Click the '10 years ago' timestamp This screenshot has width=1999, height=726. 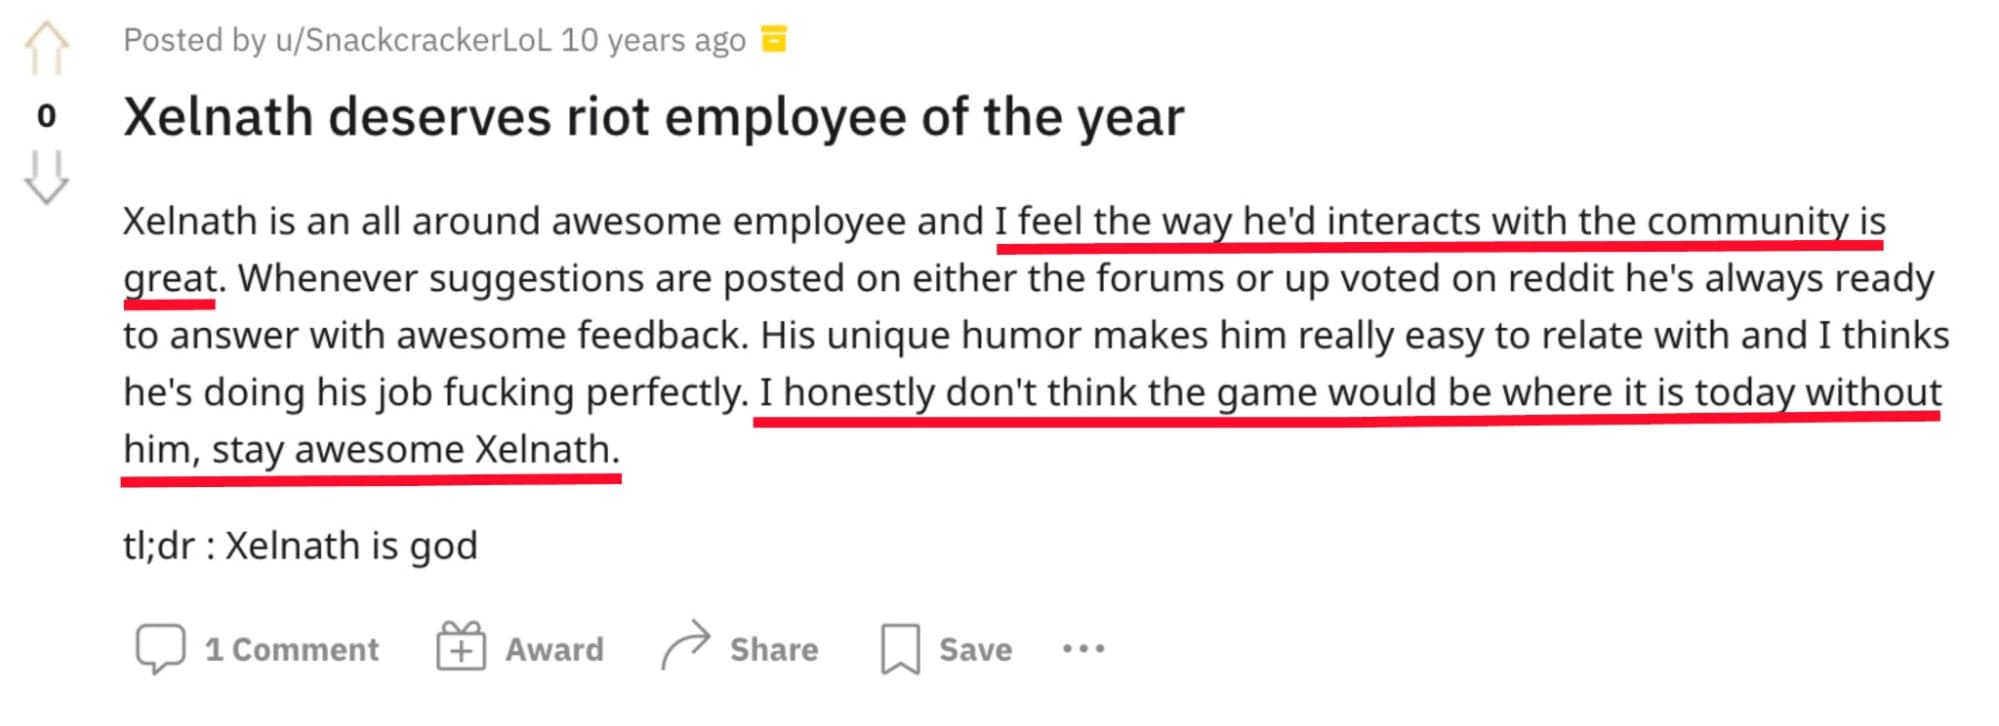[653, 40]
